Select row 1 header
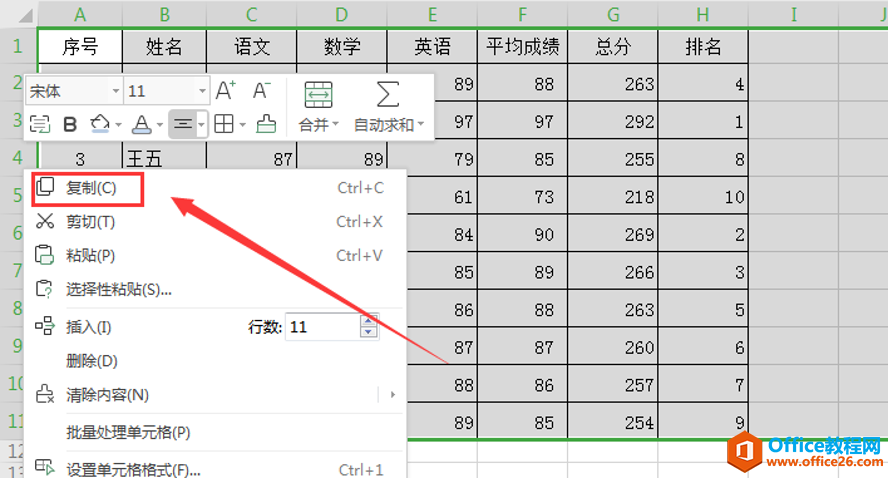 tap(18, 45)
